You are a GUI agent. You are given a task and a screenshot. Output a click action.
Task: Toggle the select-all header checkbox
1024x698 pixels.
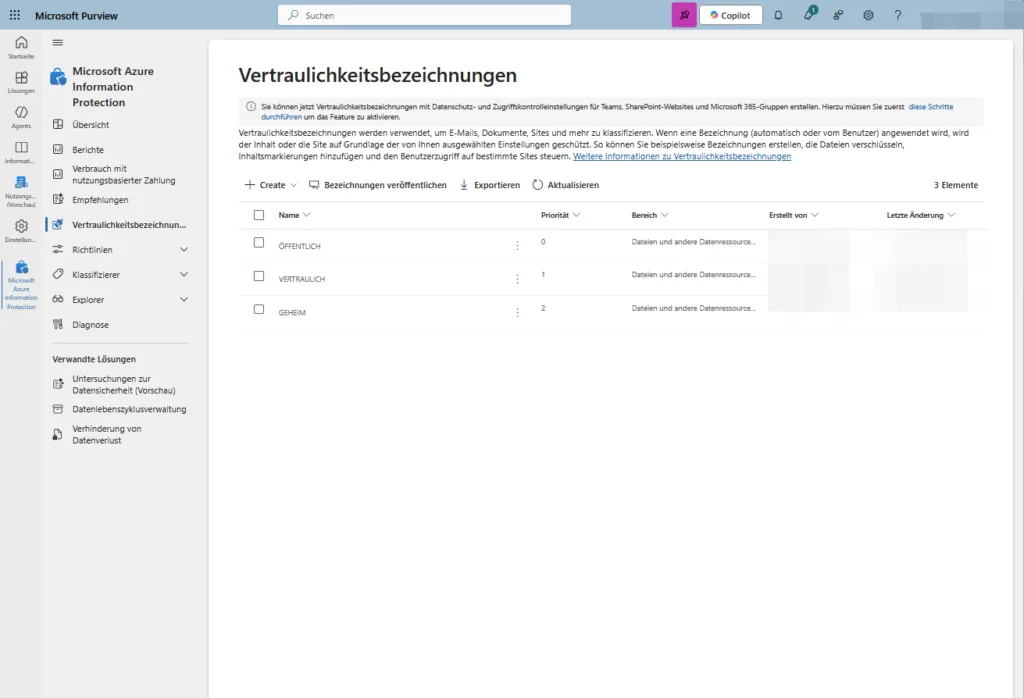point(259,215)
